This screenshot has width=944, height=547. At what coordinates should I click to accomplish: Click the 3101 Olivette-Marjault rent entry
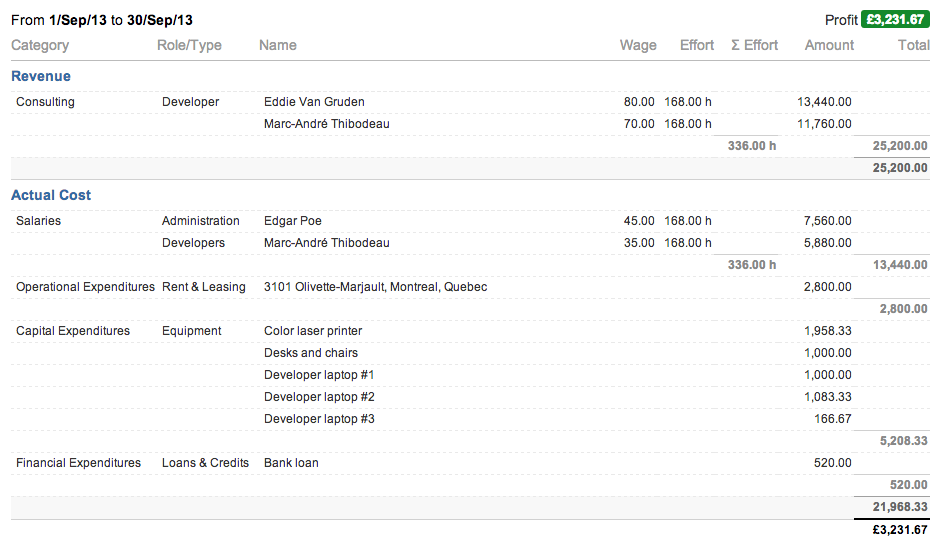pyautogui.click(x=375, y=287)
